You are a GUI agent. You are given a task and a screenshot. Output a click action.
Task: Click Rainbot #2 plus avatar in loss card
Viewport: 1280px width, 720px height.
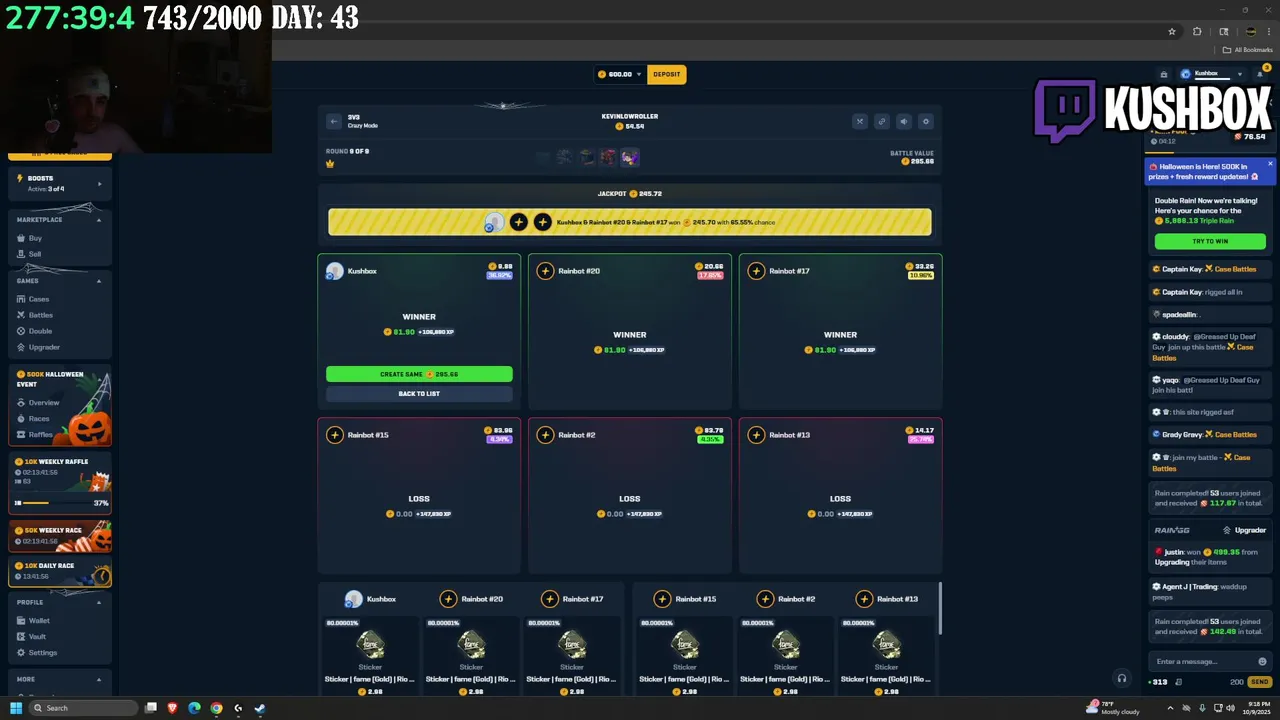point(545,435)
